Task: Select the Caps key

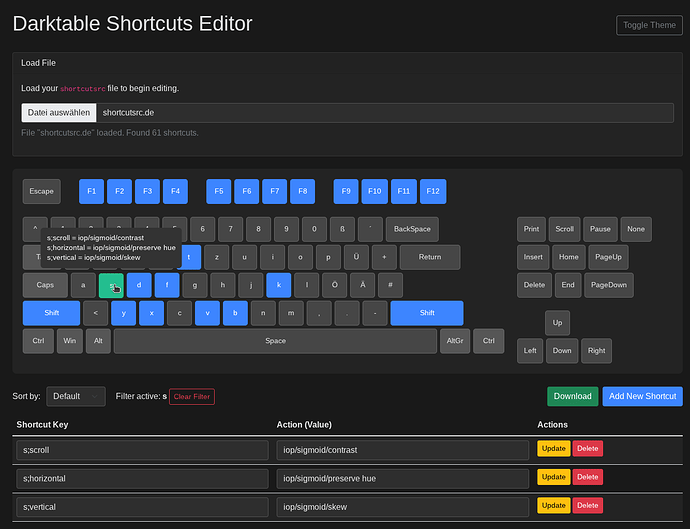Action: click(45, 285)
